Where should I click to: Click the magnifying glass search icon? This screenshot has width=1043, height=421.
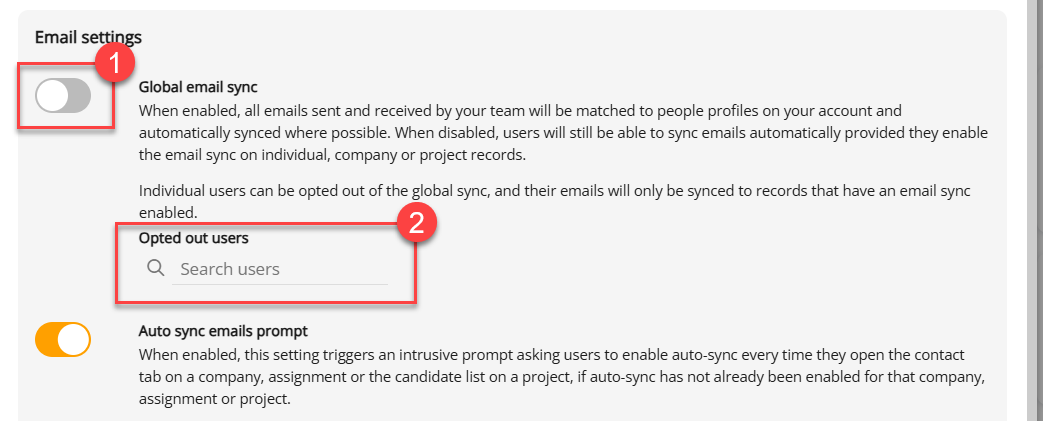point(156,268)
